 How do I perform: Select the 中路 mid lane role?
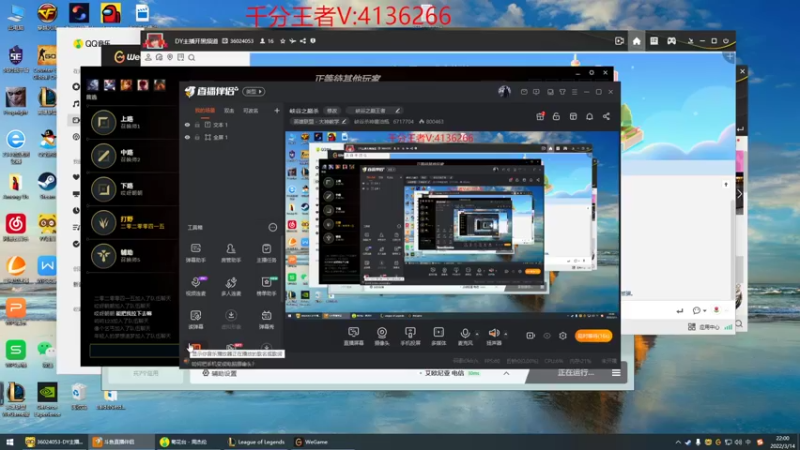132,156
